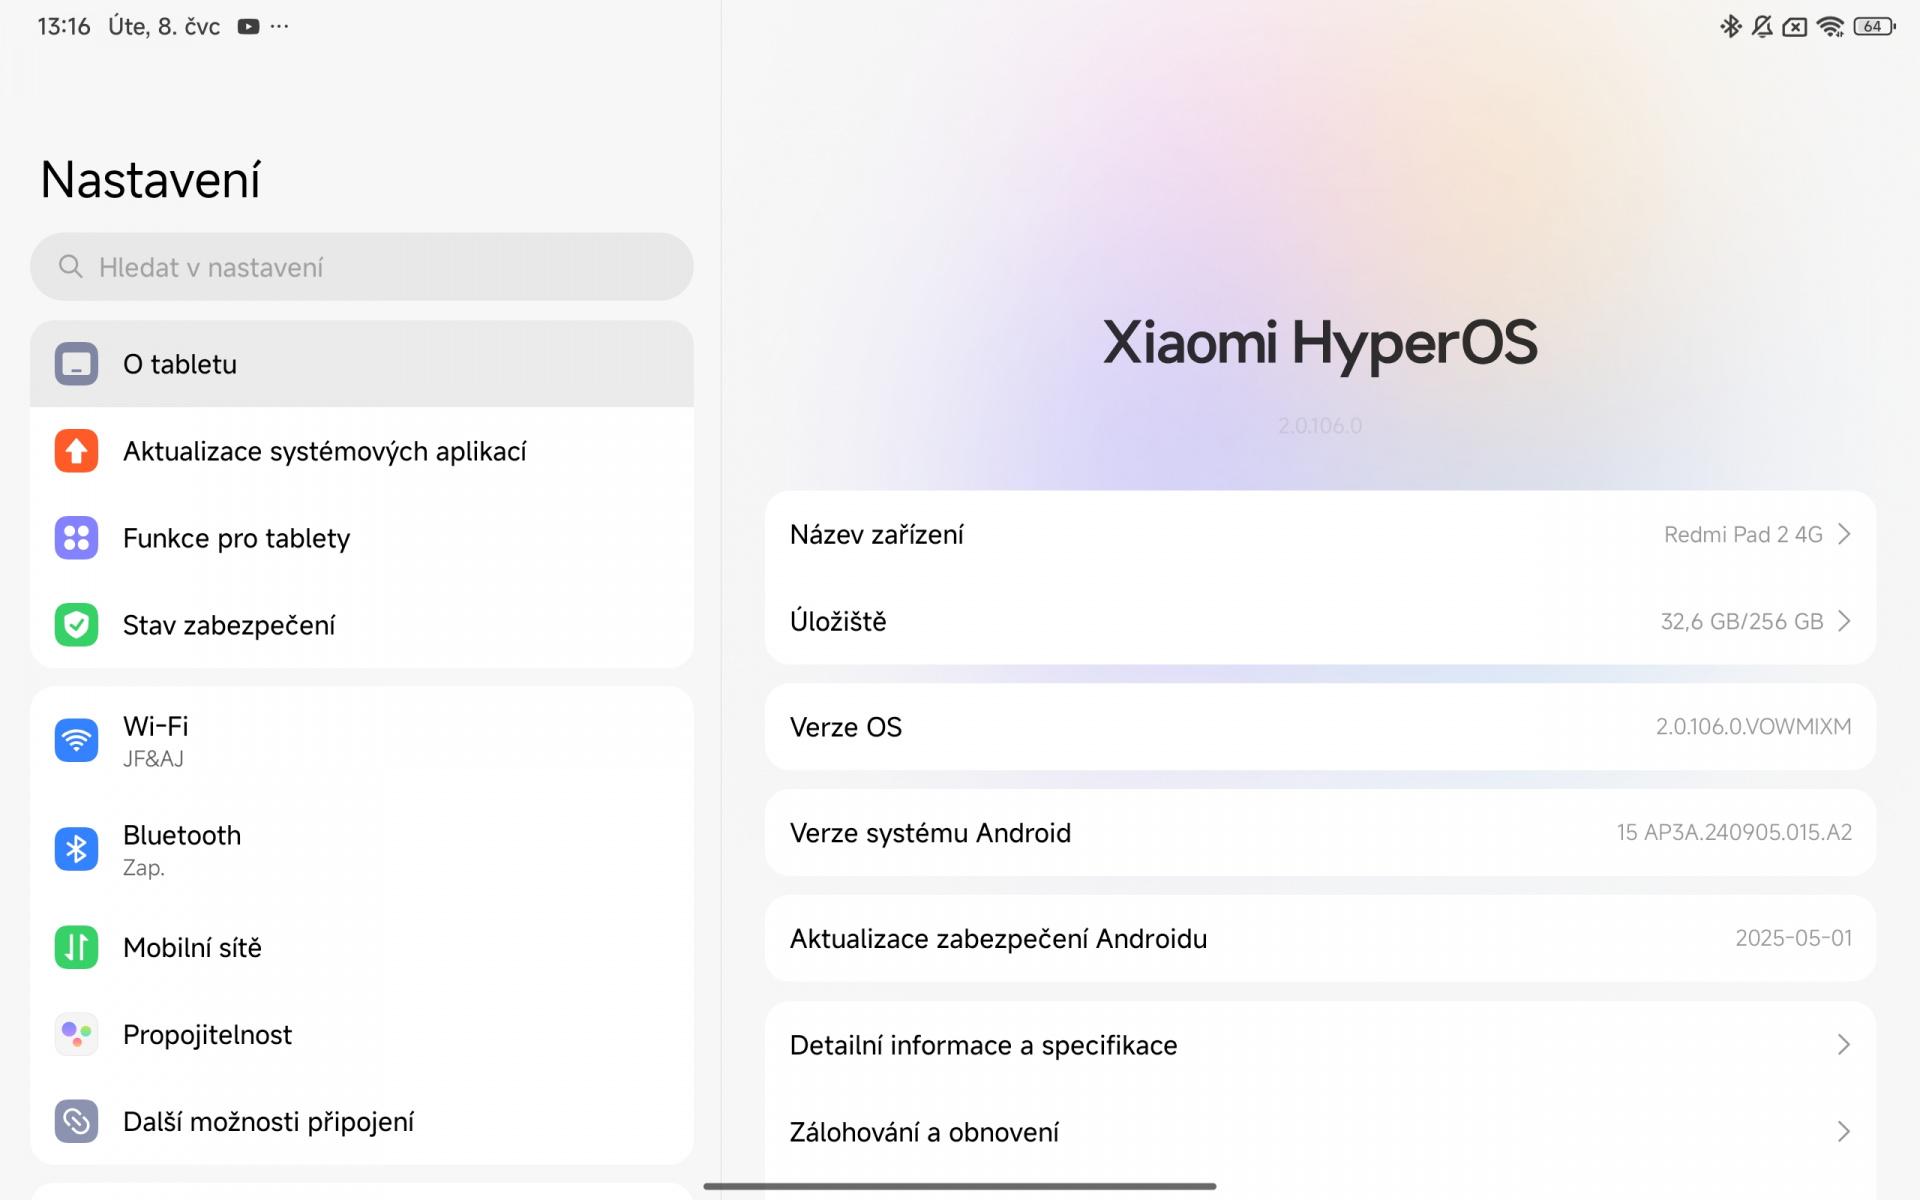Tap the green Mobilní sítě arrows icon
Viewport: 1920px width, 1200px height.
76,947
